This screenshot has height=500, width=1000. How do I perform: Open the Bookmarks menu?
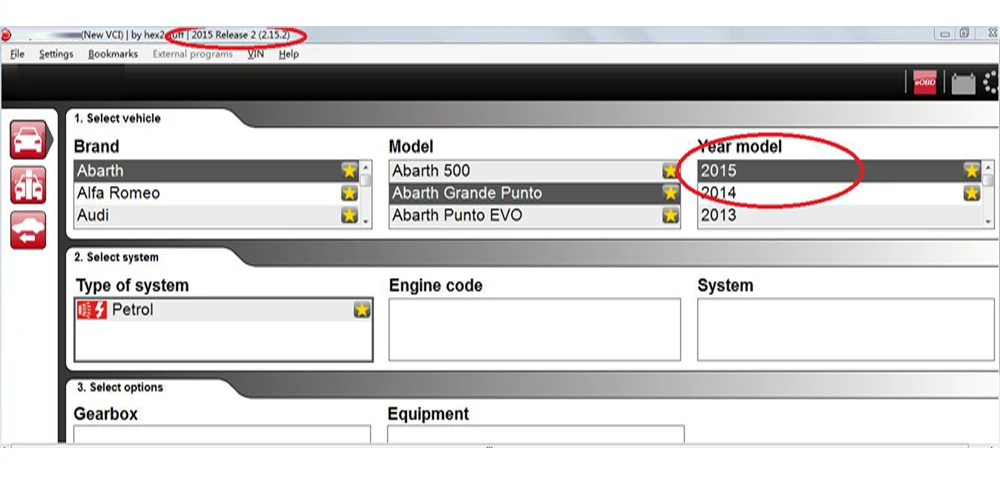point(113,54)
